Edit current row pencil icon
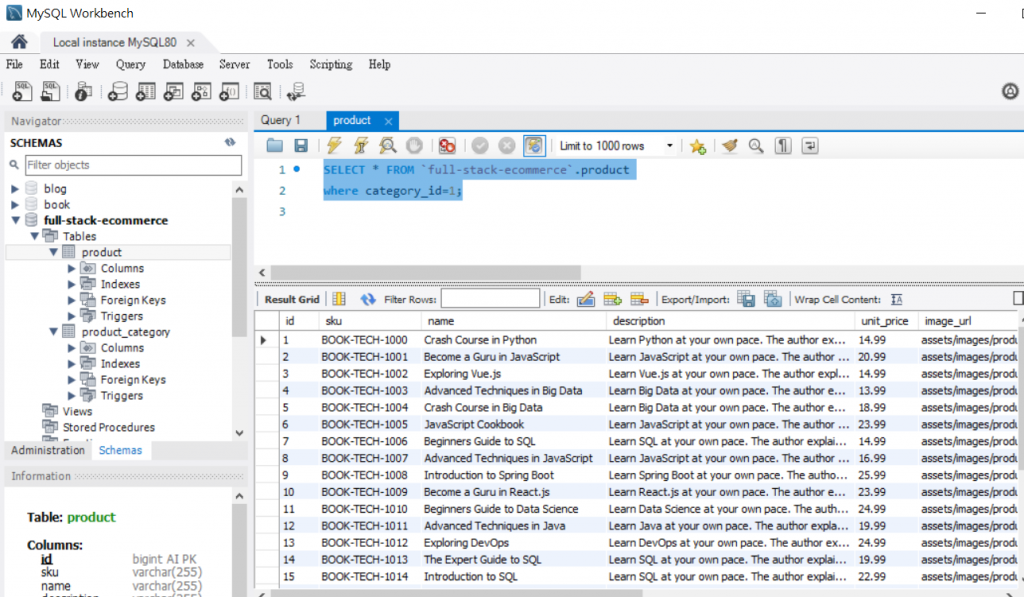Viewport: 1024px width, 597px height. click(586, 299)
